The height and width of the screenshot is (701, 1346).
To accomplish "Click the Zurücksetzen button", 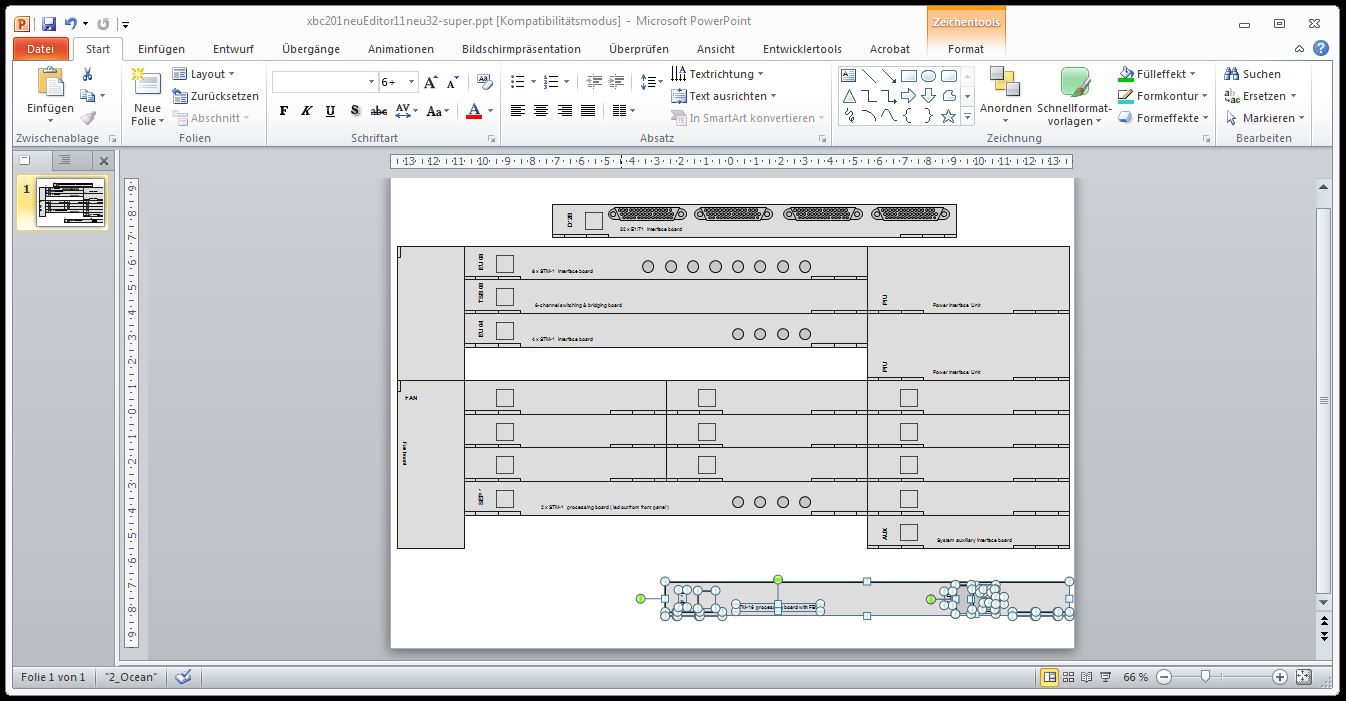I will [x=215, y=96].
